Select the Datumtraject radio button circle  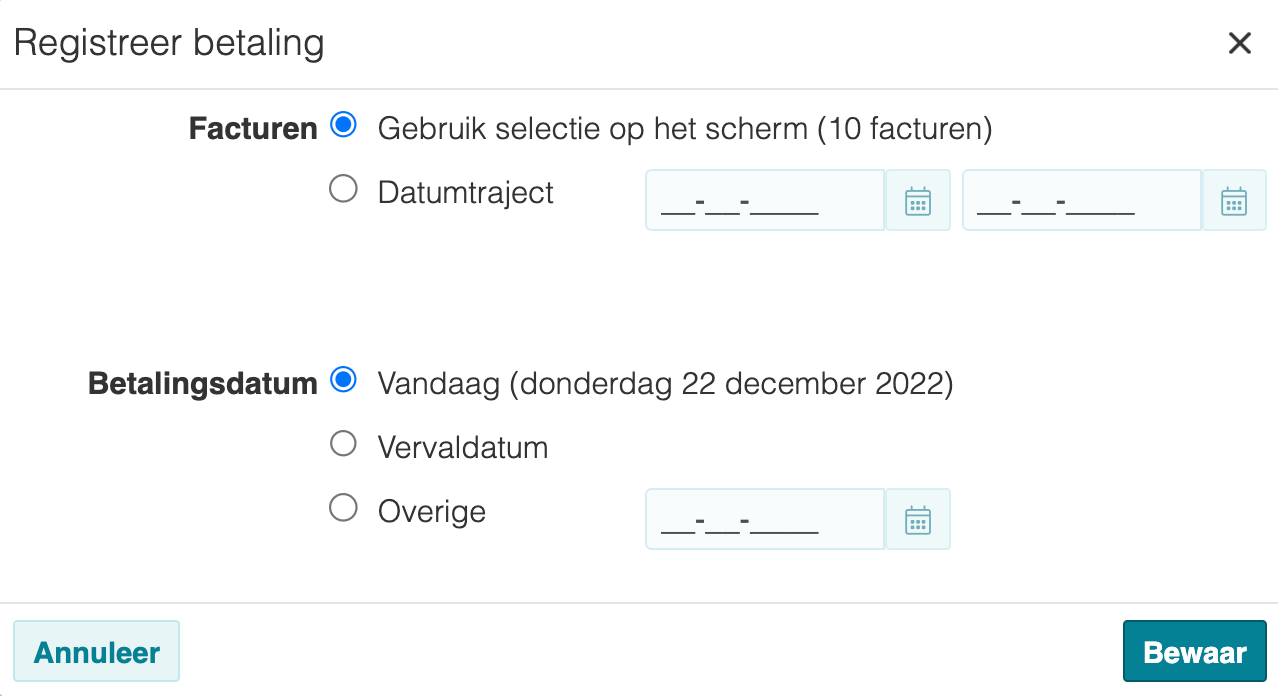click(x=343, y=189)
